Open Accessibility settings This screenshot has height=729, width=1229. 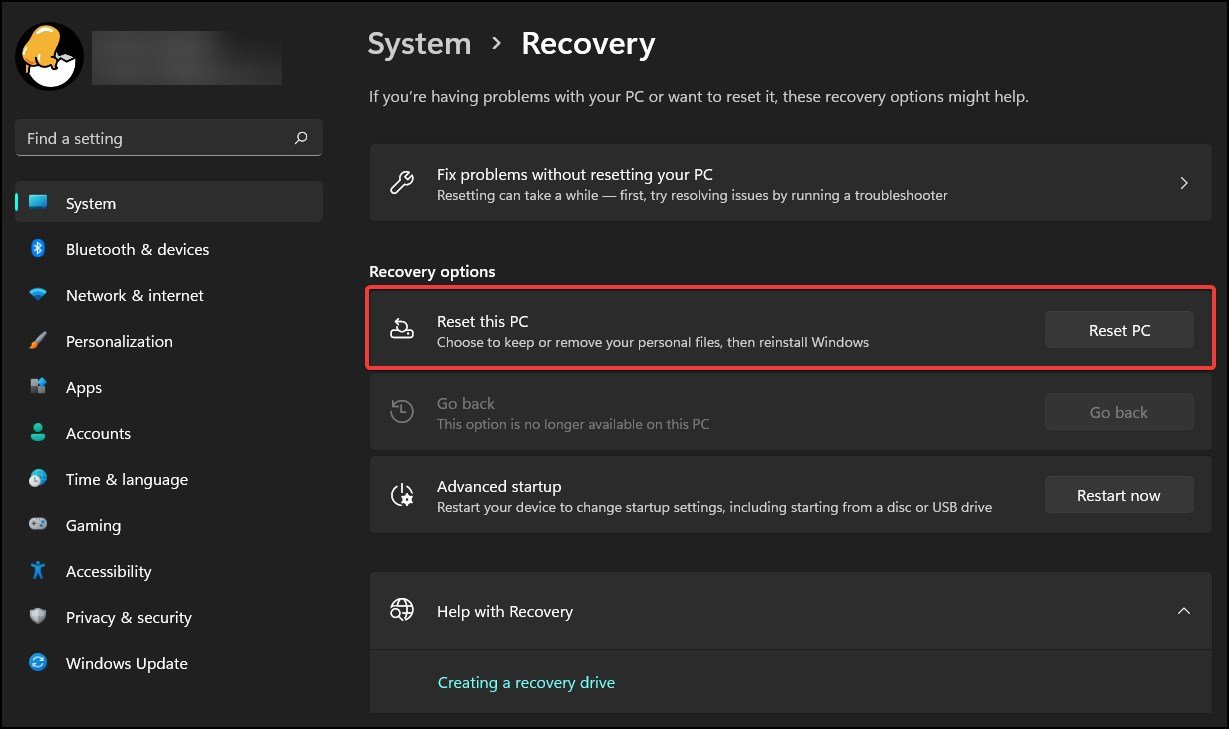coord(169,571)
